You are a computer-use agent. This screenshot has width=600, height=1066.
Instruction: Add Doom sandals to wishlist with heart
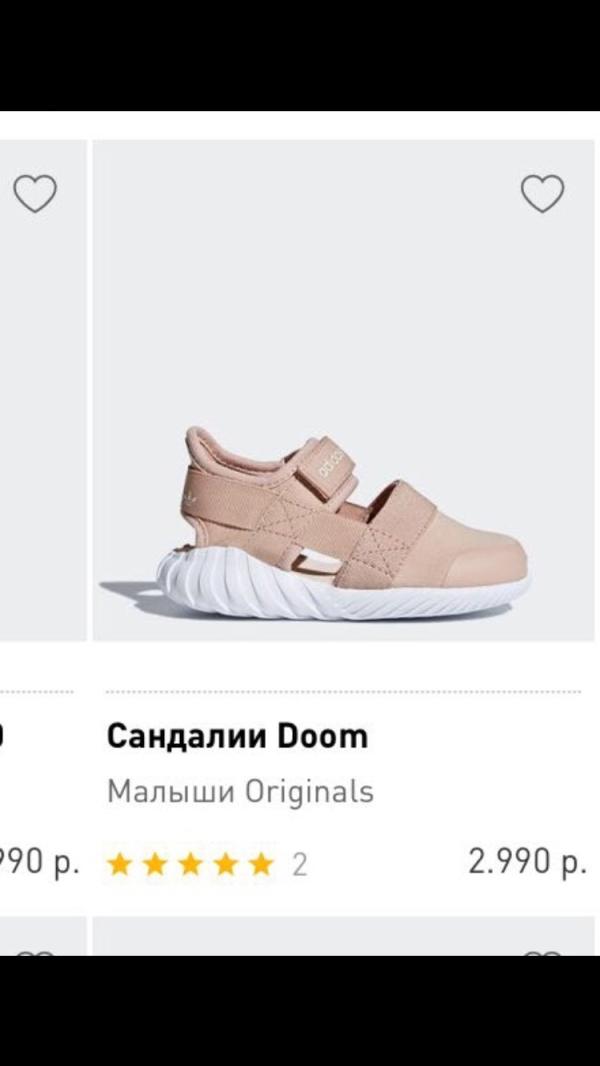[542, 194]
